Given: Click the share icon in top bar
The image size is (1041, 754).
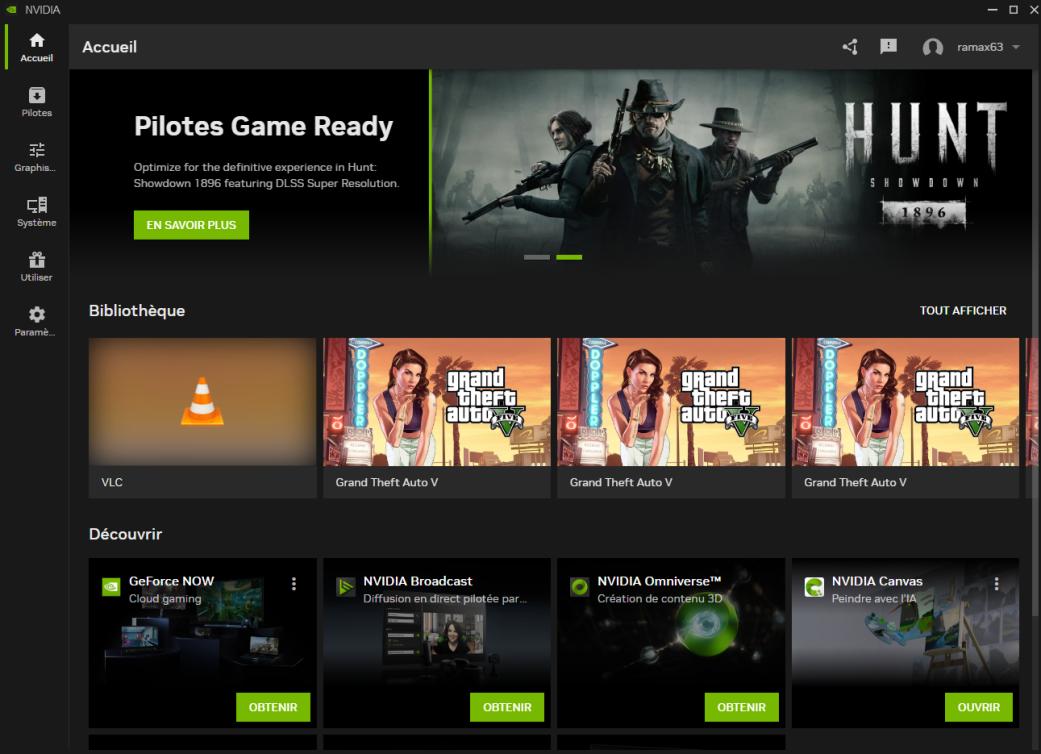Looking at the screenshot, I should point(850,47).
